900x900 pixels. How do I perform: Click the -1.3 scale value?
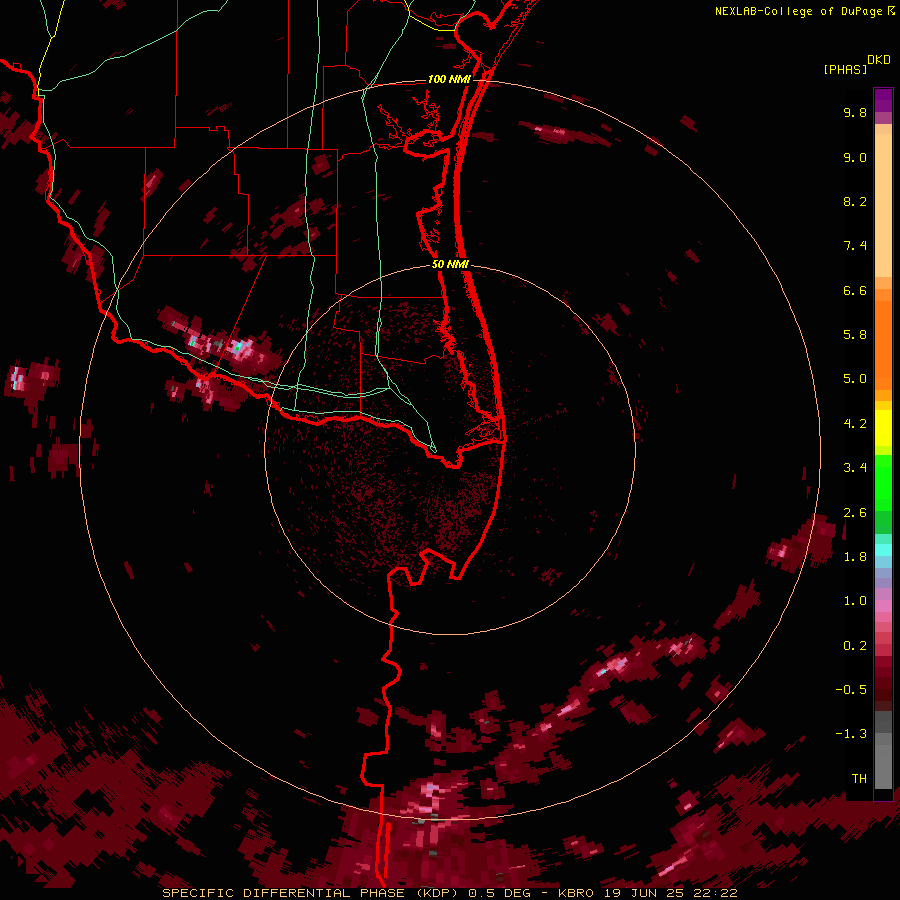(x=851, y=734)
